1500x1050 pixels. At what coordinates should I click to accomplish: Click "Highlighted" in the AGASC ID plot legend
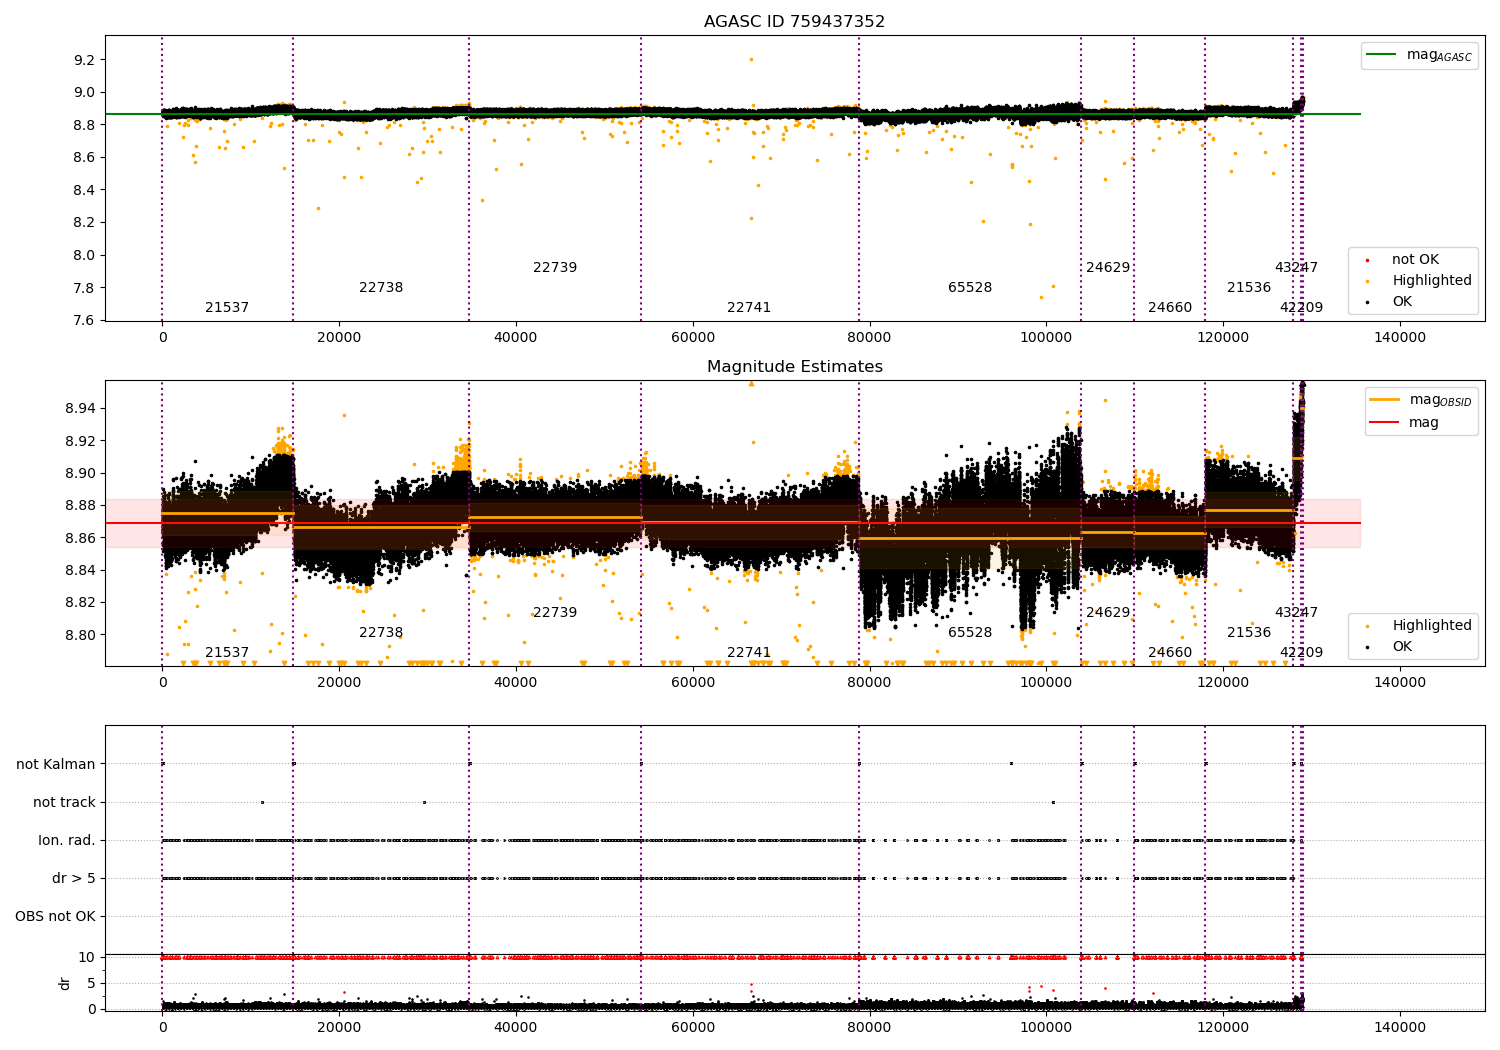pyautogui.click(x=1432, y=280)
